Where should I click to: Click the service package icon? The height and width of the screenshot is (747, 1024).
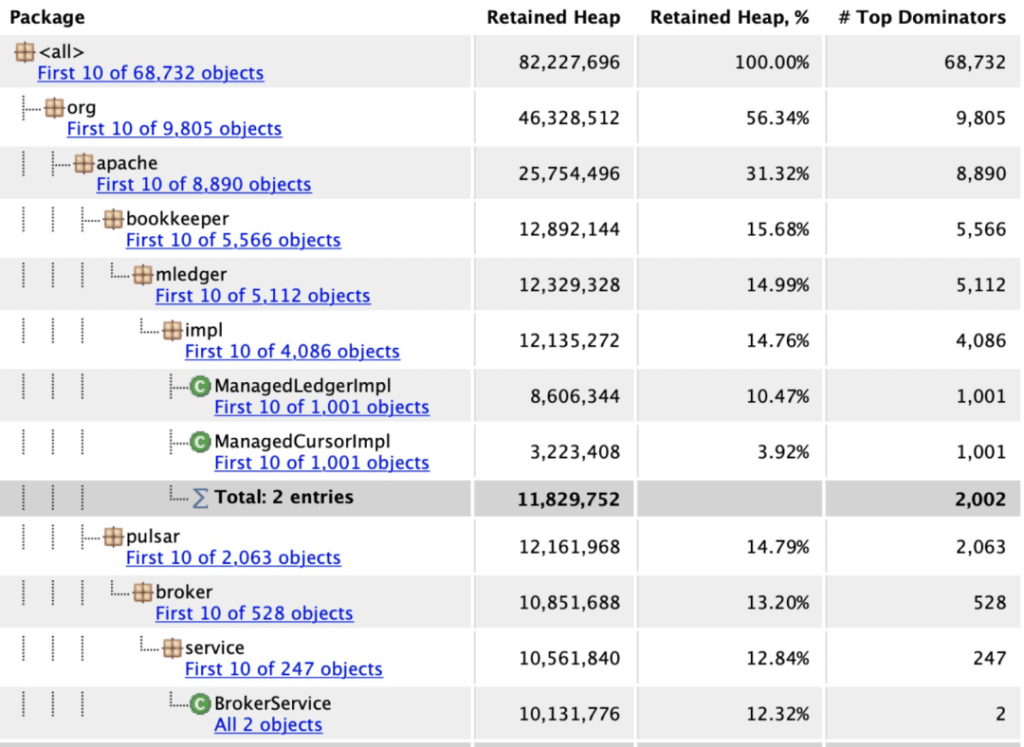[x=172, y=648]
